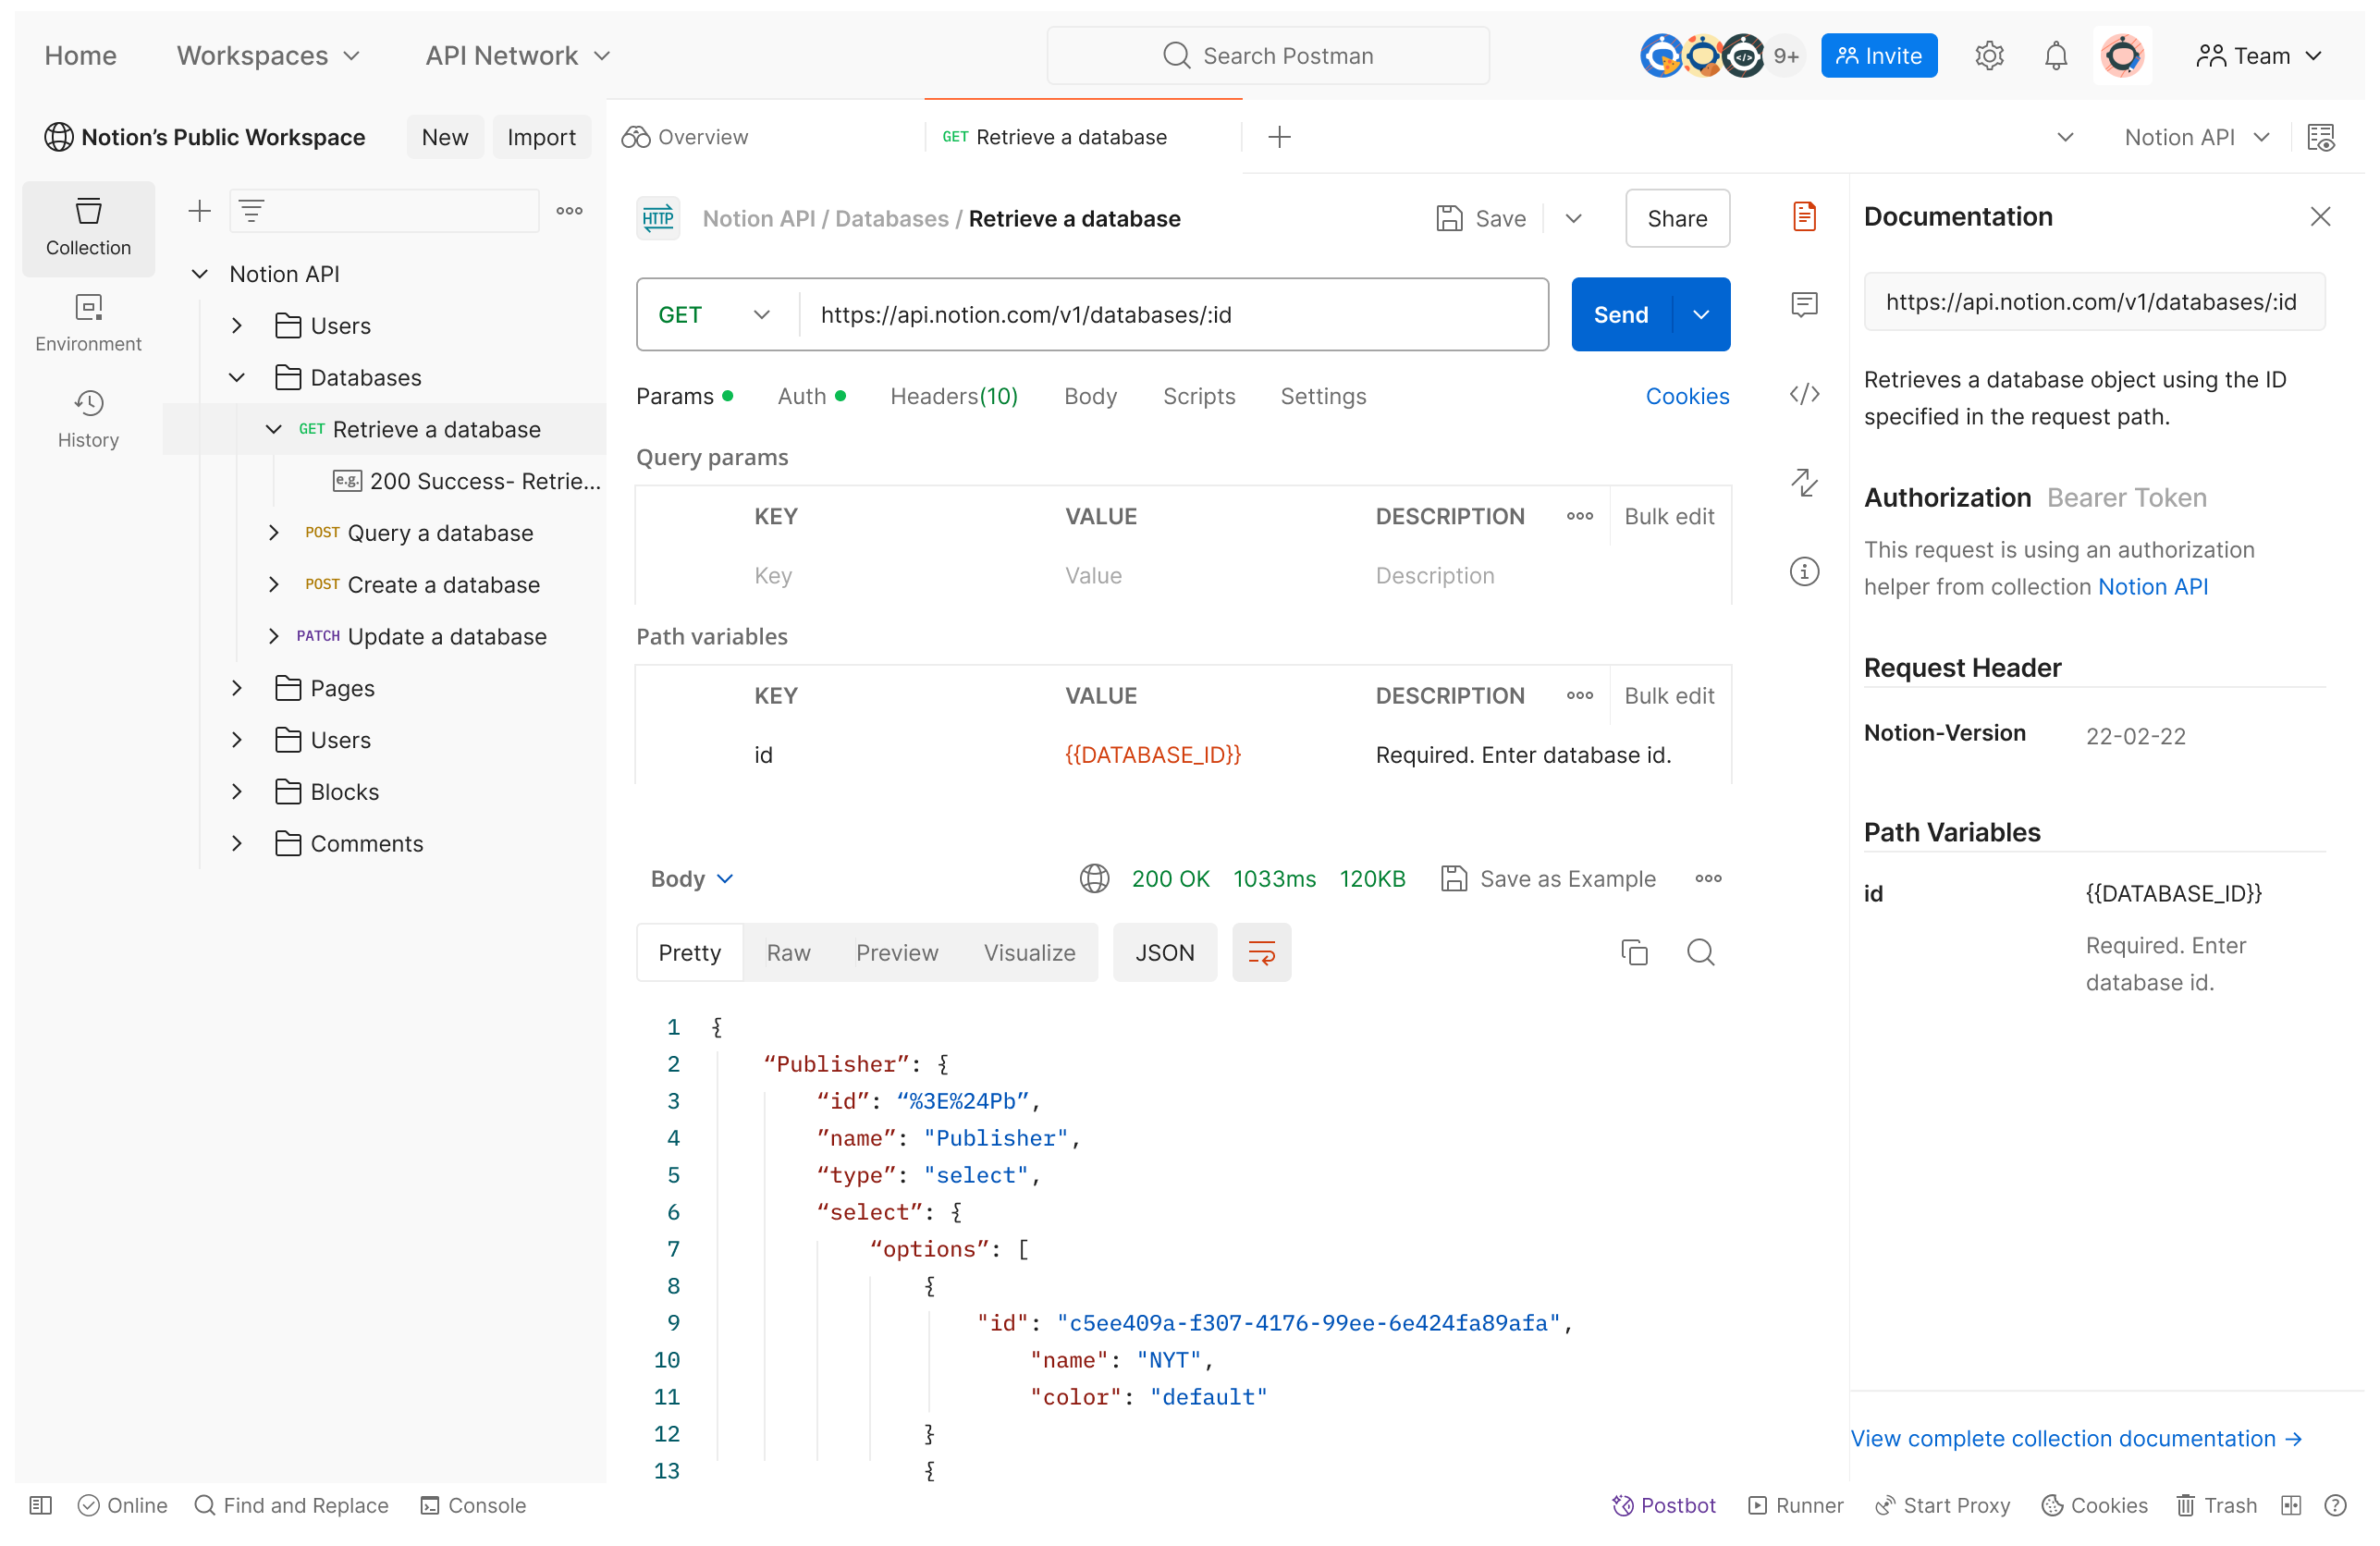This screenshot has height=1546, width=2380.
Task: Open the Console from the bottom bar
Action: point(472,1505)
